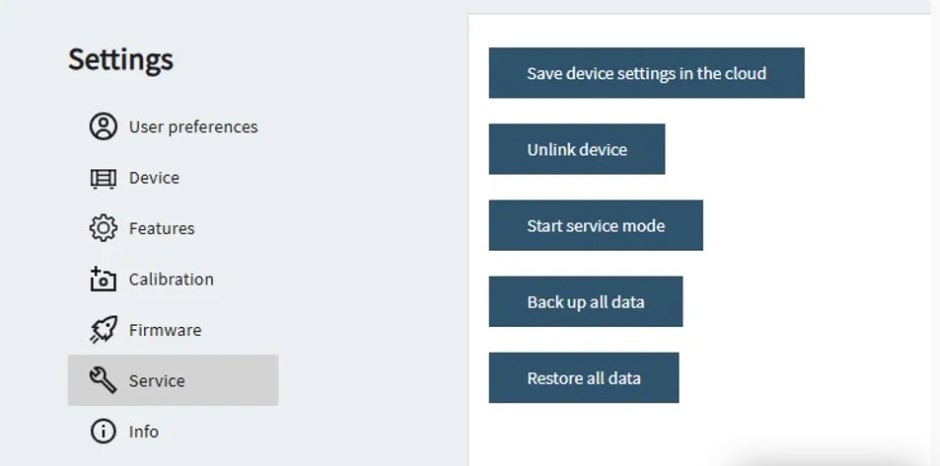Click the Settings heading text

(121, 60)
